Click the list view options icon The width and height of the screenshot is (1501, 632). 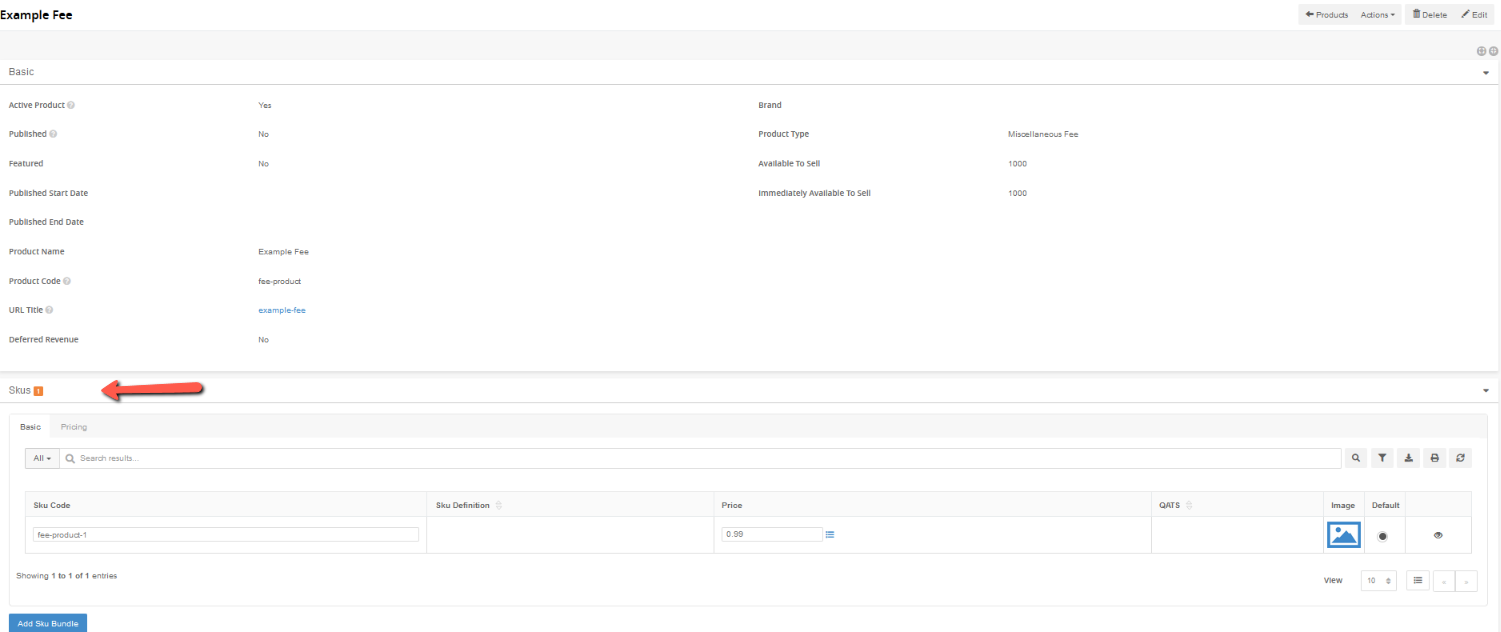click(1418, 580)
